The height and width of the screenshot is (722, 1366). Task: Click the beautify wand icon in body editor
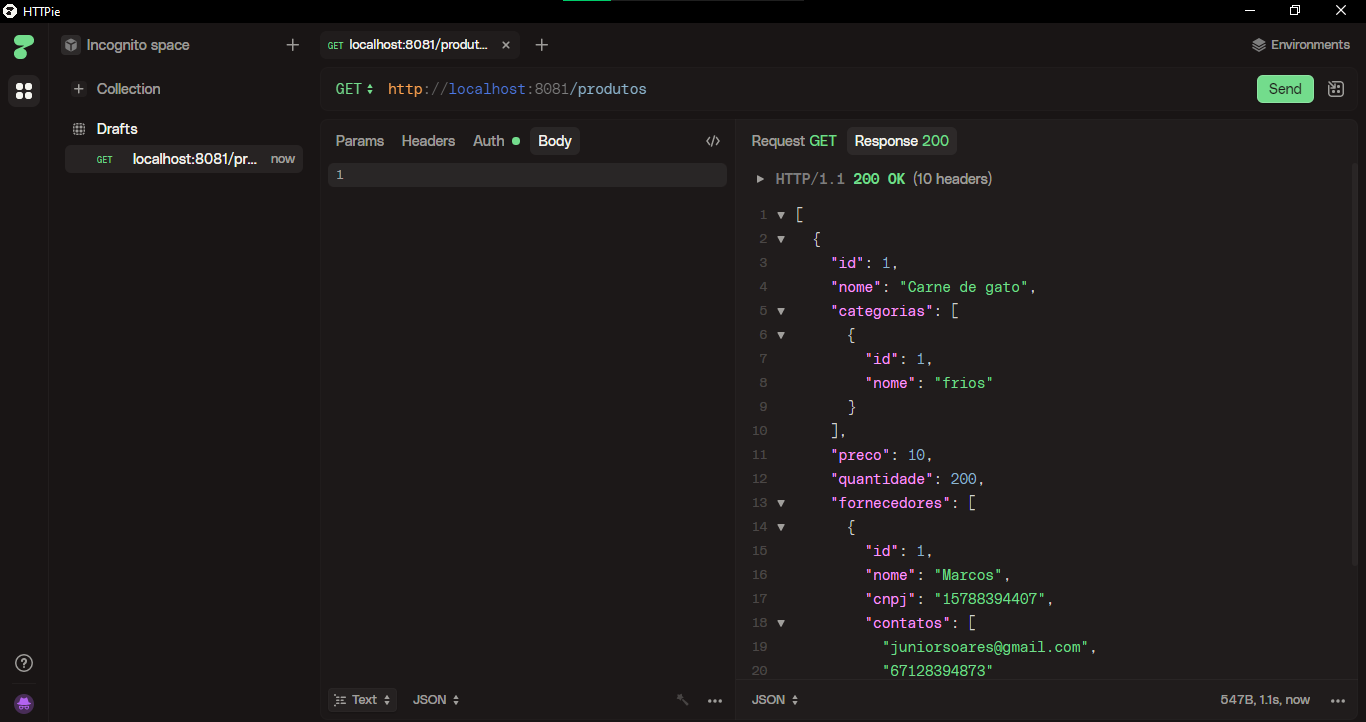[x=683, y=700]
